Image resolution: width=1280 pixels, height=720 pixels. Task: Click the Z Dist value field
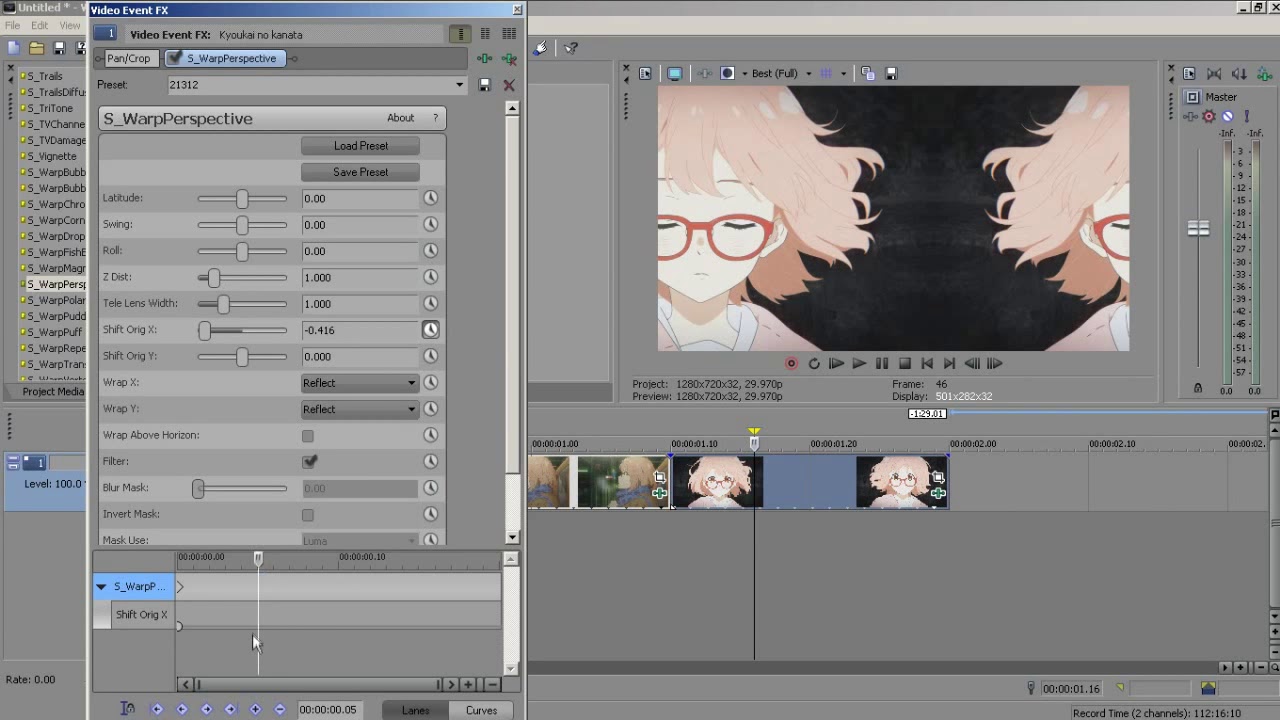pyautogui.click(x=360, y=277)
